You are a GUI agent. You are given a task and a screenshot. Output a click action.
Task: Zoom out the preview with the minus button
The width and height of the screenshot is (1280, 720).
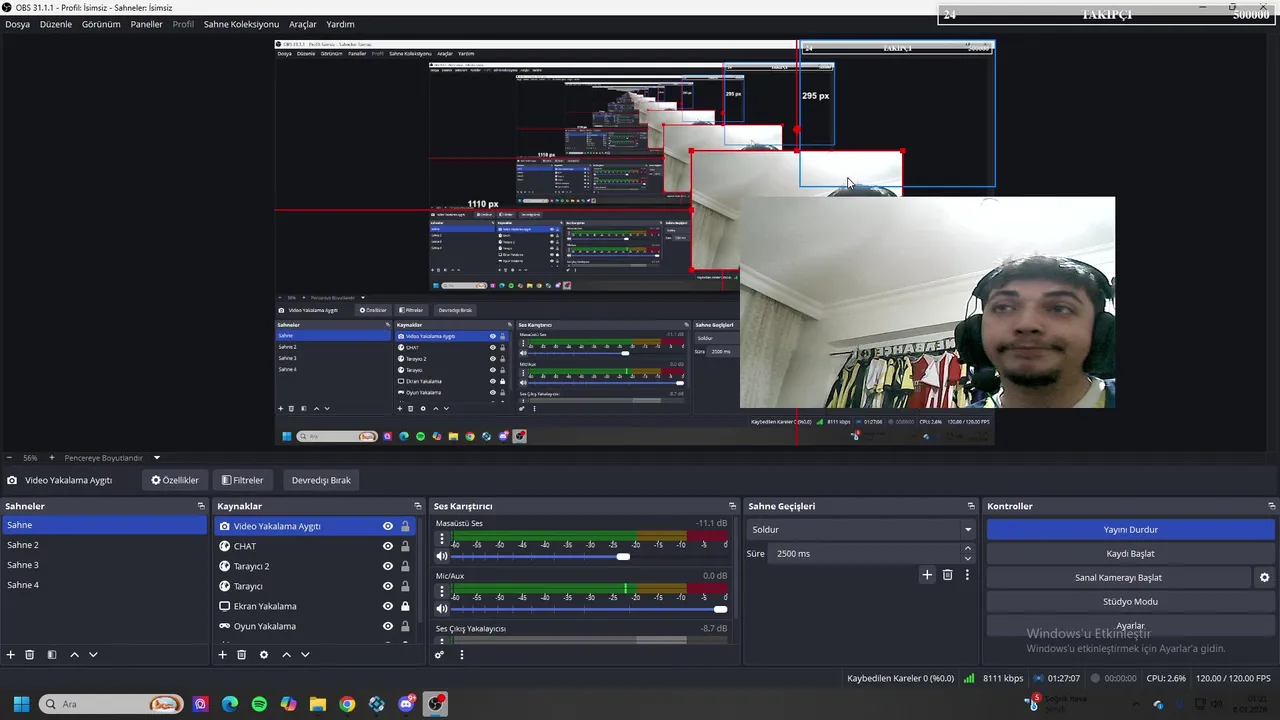click(x=9, y=458)
